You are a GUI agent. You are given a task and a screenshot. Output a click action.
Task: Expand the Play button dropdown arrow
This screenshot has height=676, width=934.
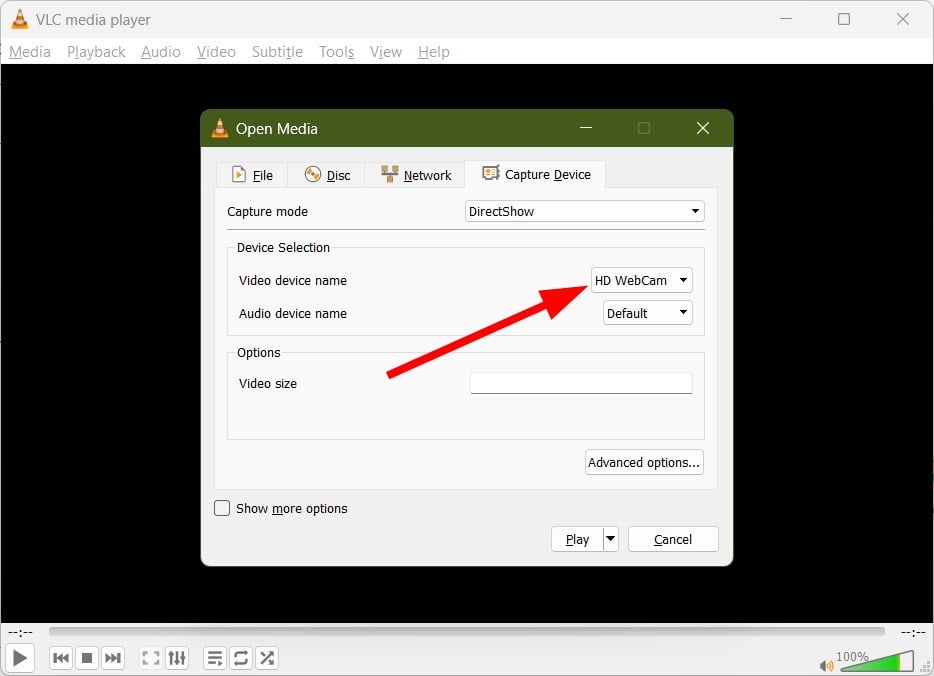pyautogui.click(x=611, y=539)
